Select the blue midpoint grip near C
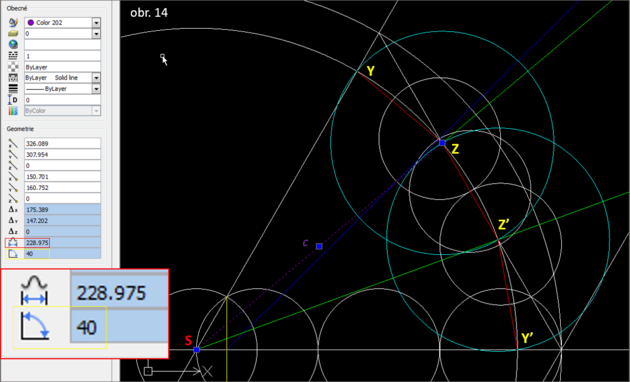Screen dimensions: 630x382 [x=319, y=246]
